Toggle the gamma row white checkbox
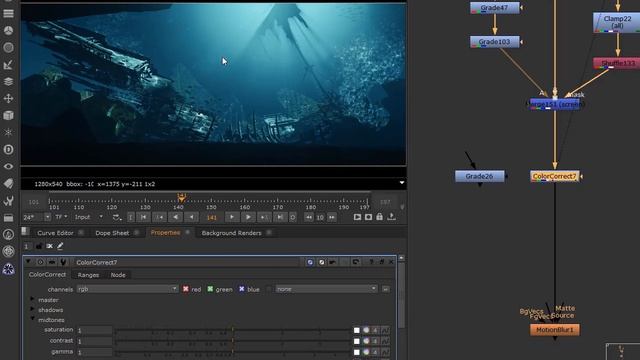The height and width of the screenshot is (360, 640). 357,352
